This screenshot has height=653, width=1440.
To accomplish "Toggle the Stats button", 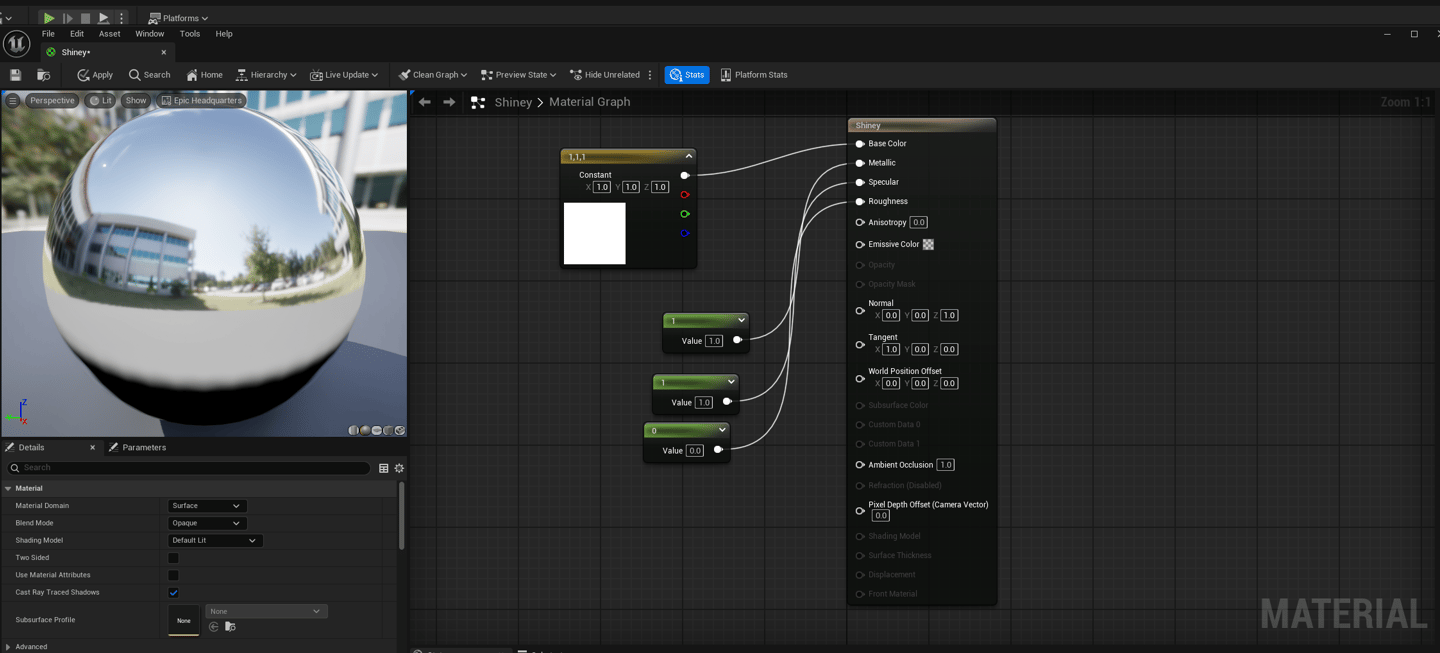I will click(x=687, y=75).
